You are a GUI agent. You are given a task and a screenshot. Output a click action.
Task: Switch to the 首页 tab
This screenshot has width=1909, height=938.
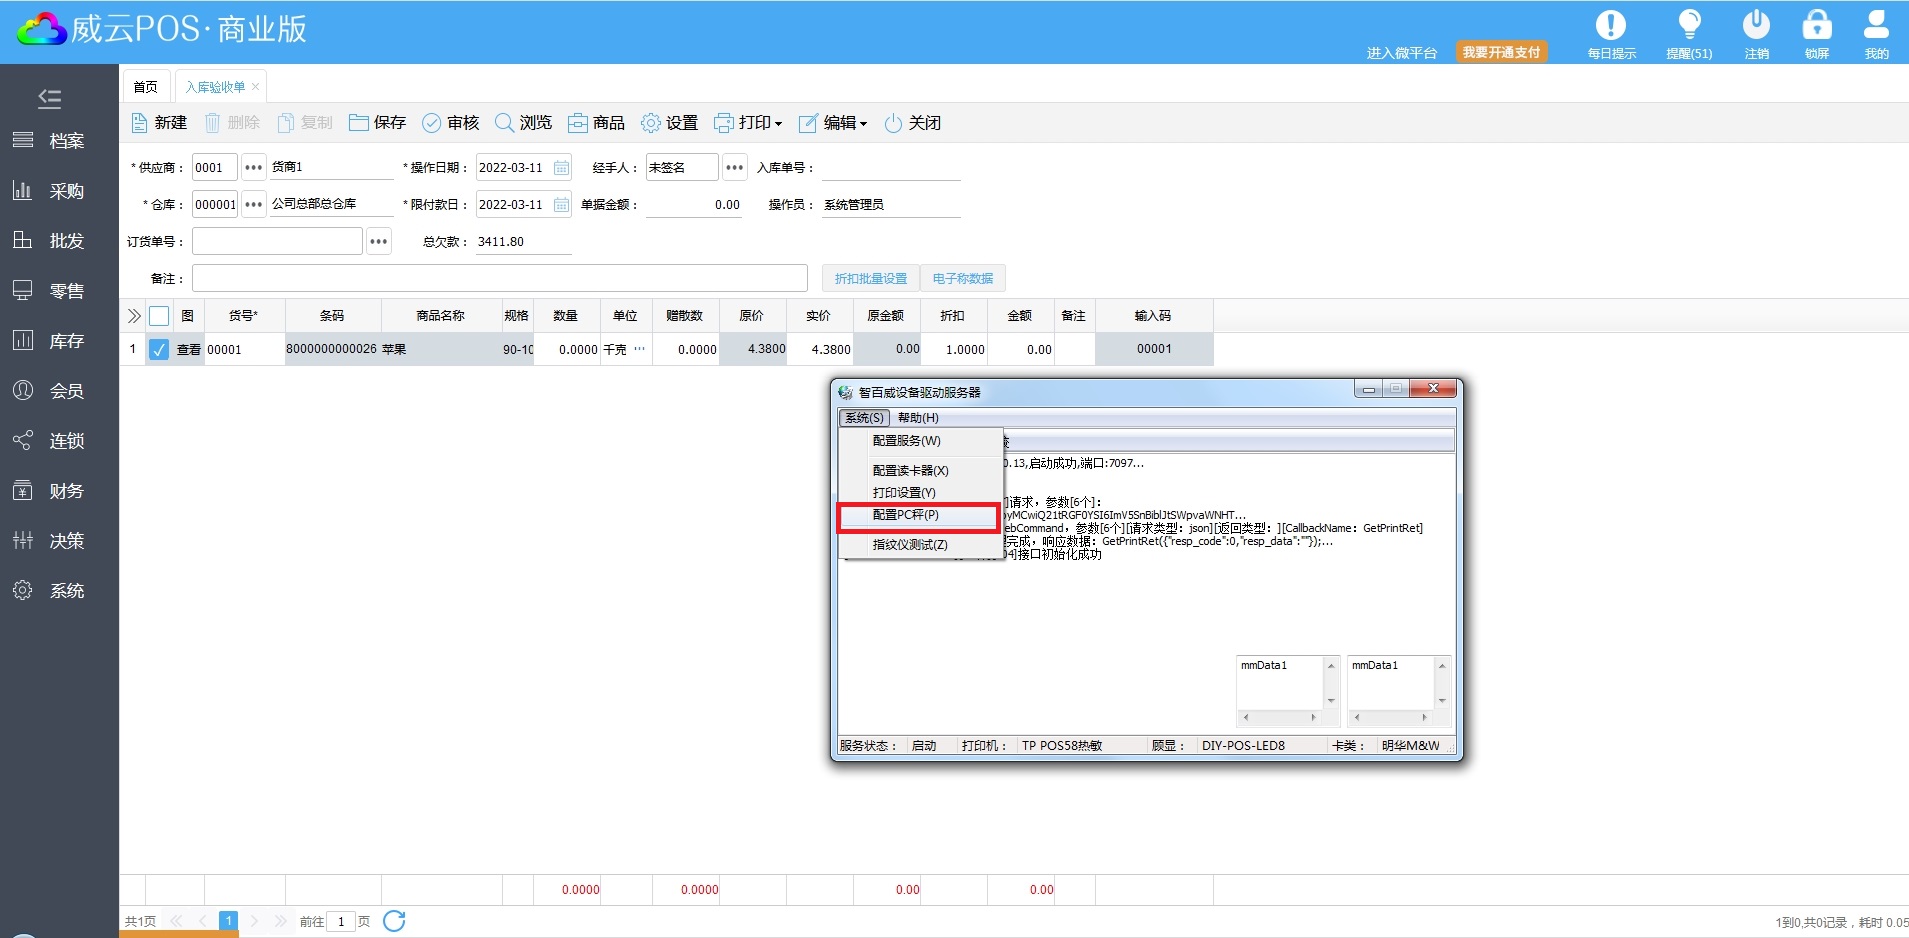145,87
